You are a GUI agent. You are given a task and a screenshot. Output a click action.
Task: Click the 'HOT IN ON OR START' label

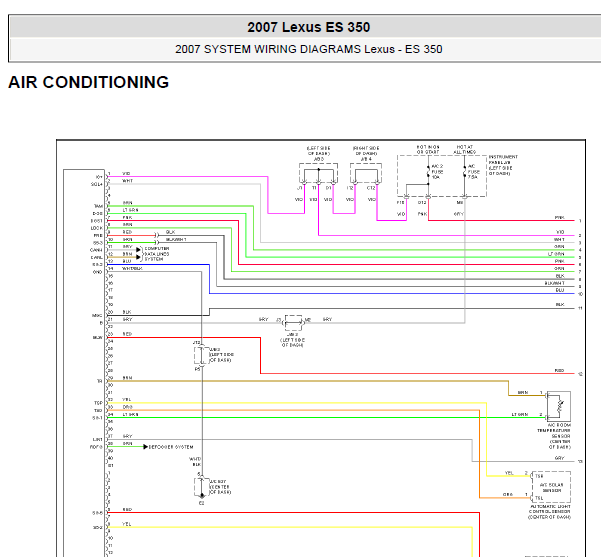tap(428, 150)
